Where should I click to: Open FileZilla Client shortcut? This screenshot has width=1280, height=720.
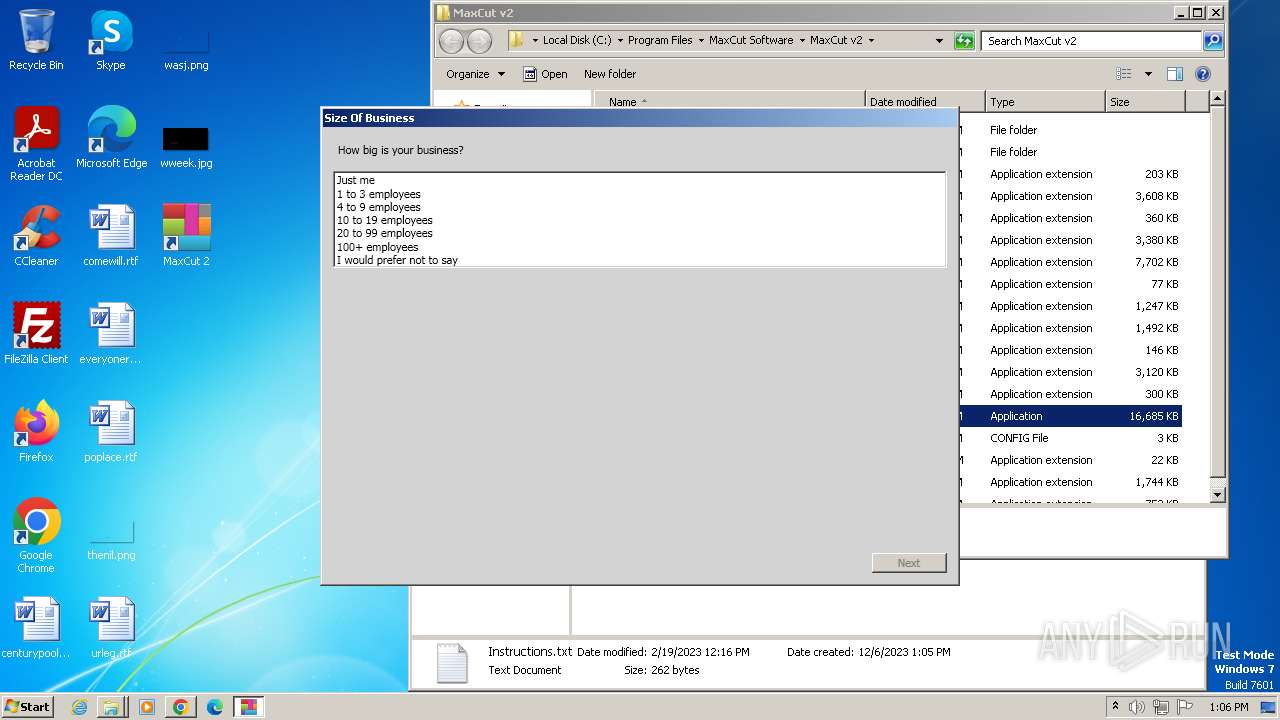tap(36, 334)
